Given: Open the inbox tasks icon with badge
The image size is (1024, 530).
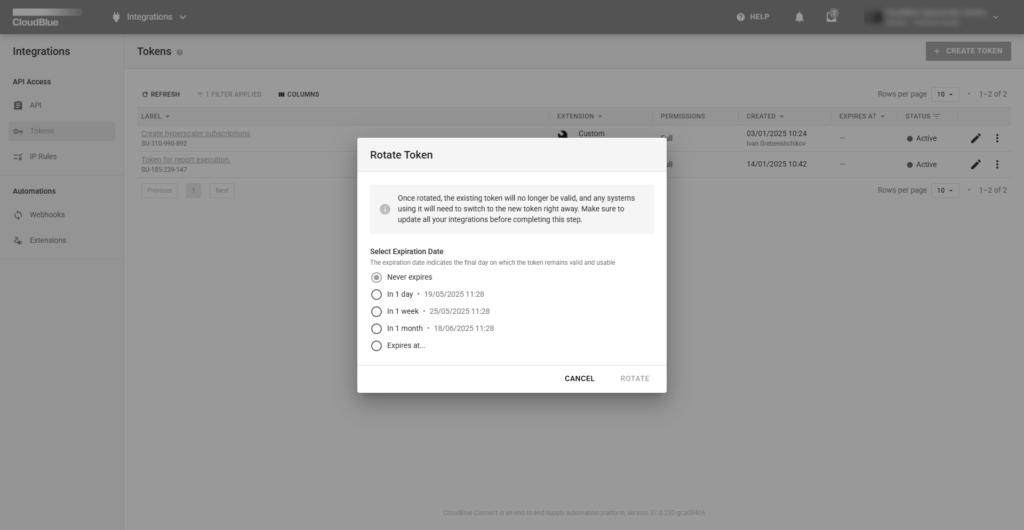Looking at the screenshot, I should [x=831, y=16].
